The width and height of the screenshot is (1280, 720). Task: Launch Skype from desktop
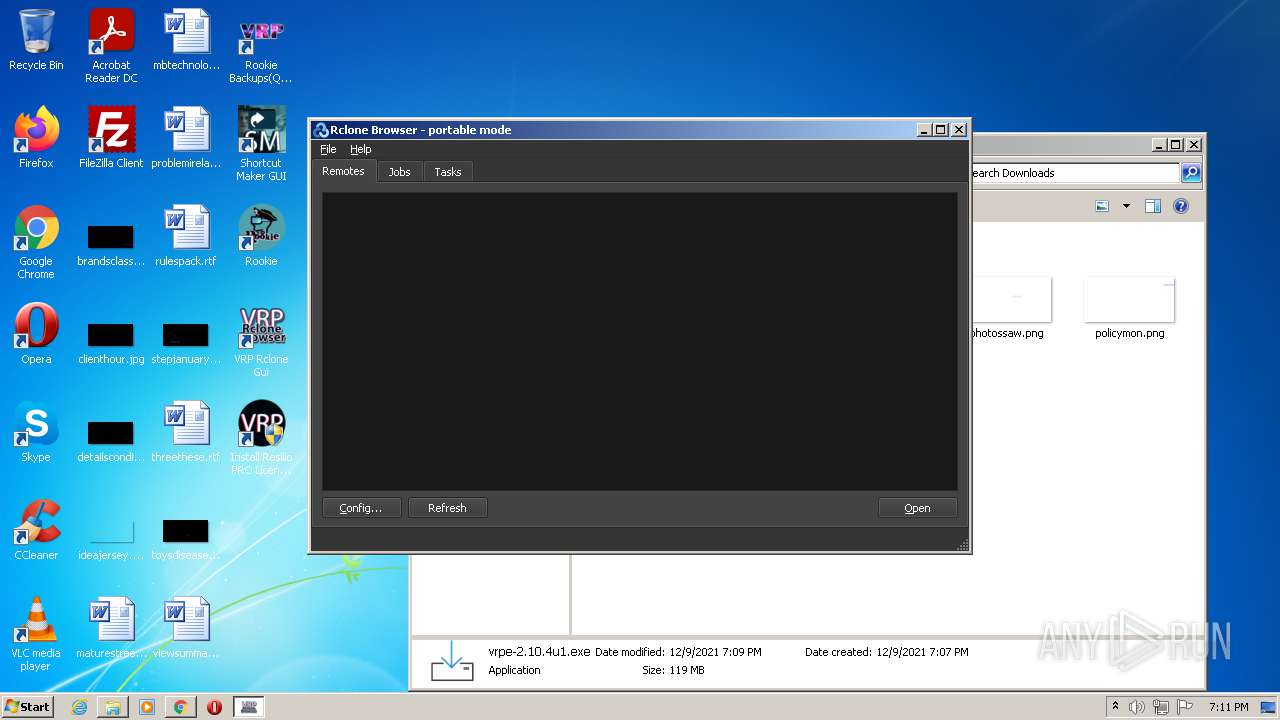pyautogui.click(x=36, y=432)
